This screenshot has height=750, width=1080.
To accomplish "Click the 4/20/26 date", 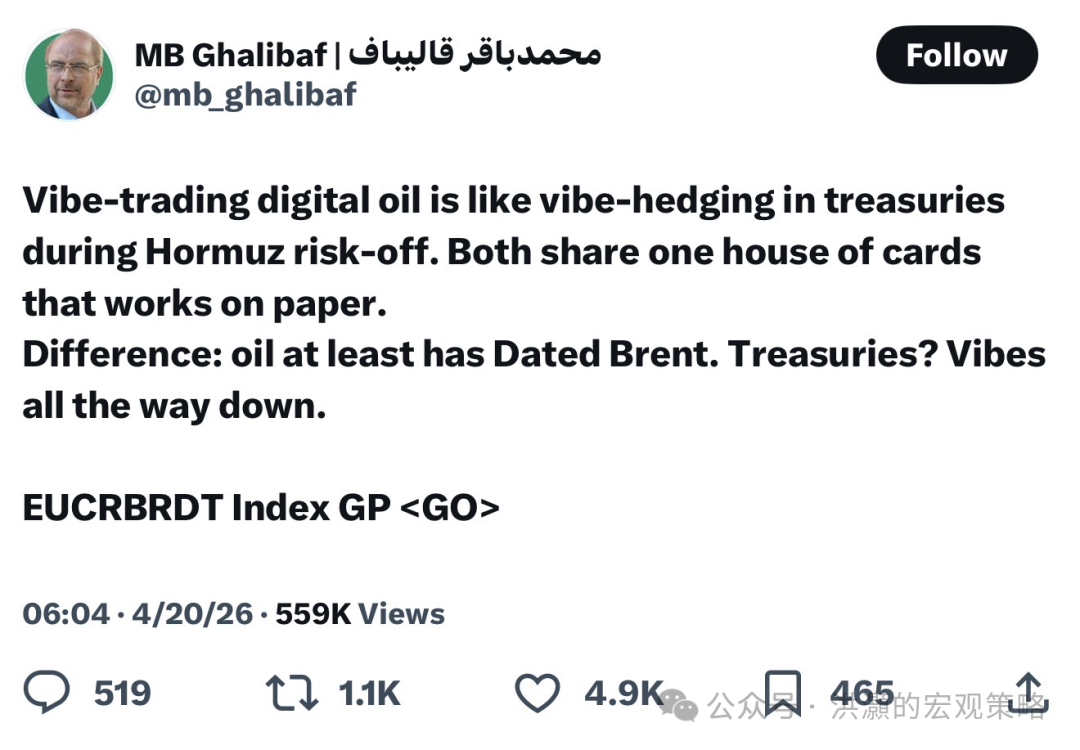I will [x=192, y=614].
